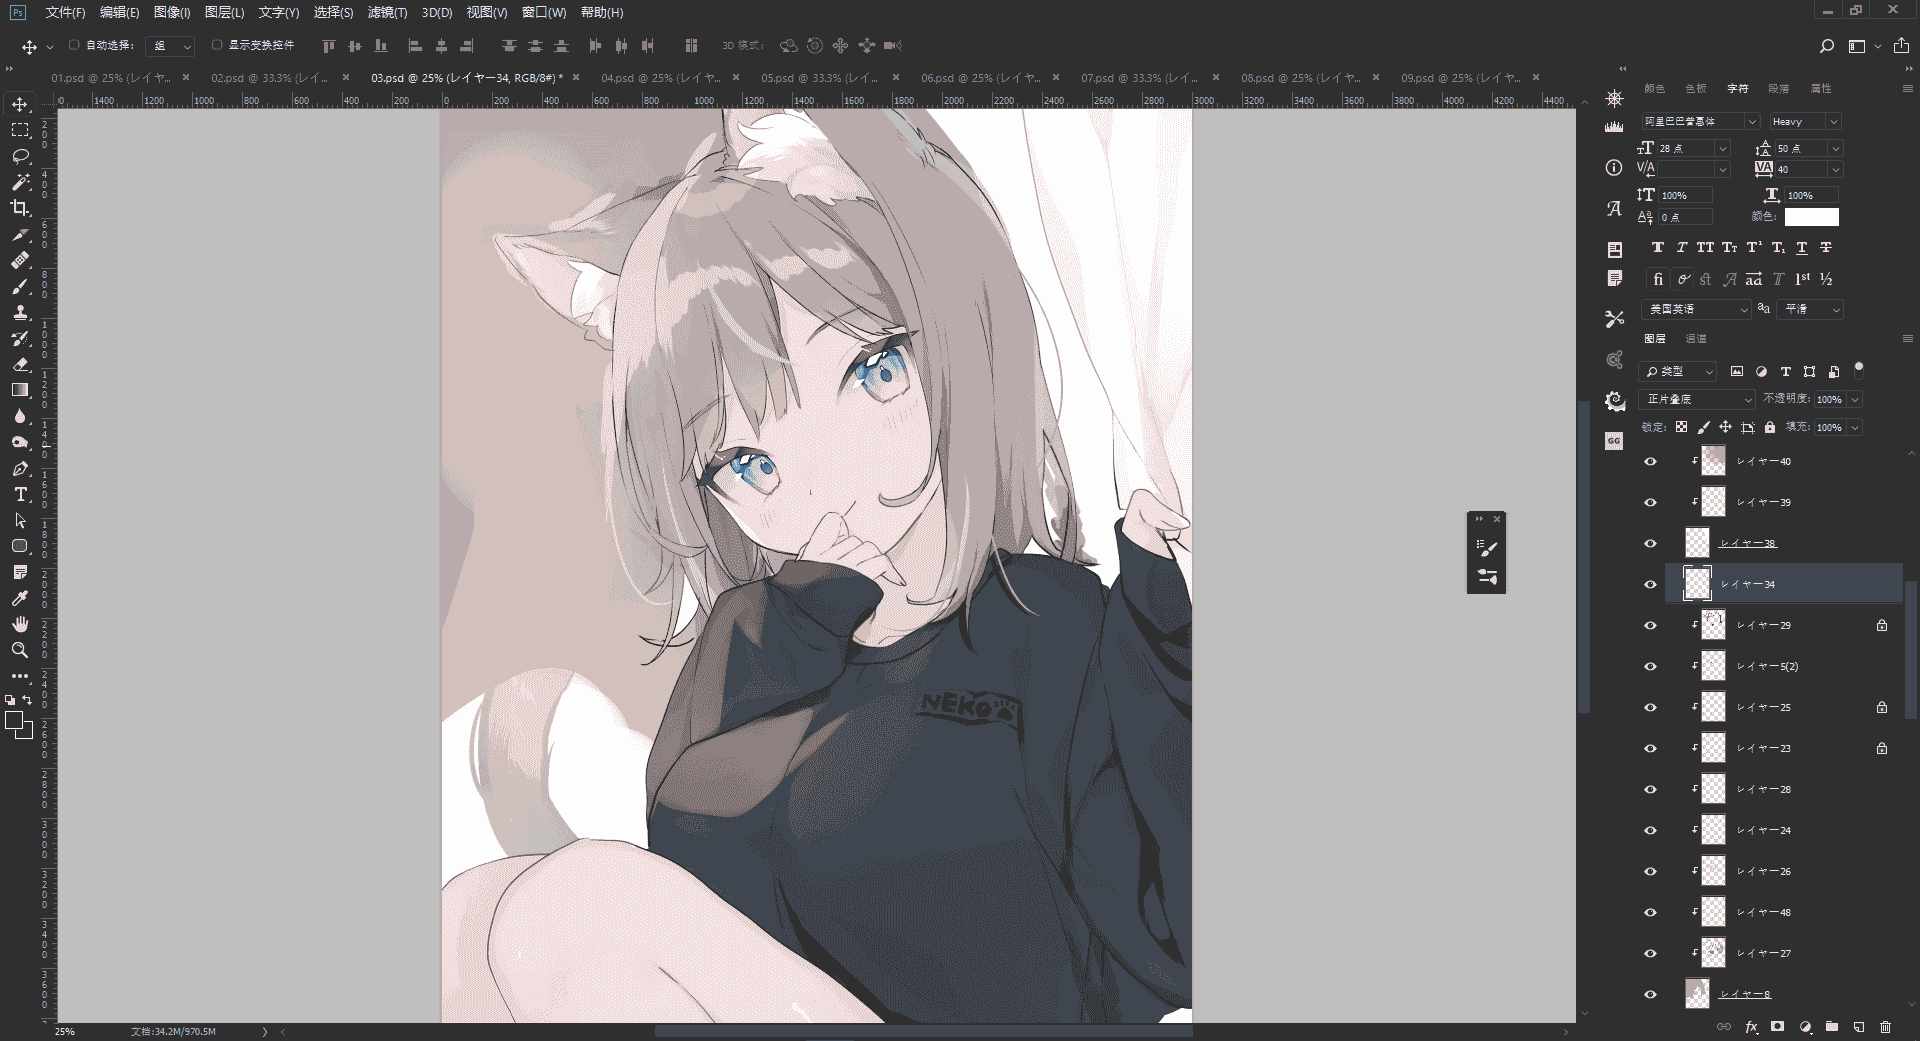Add a layer mask
1920x1041 pixels.
(x=1778, y=1027)
